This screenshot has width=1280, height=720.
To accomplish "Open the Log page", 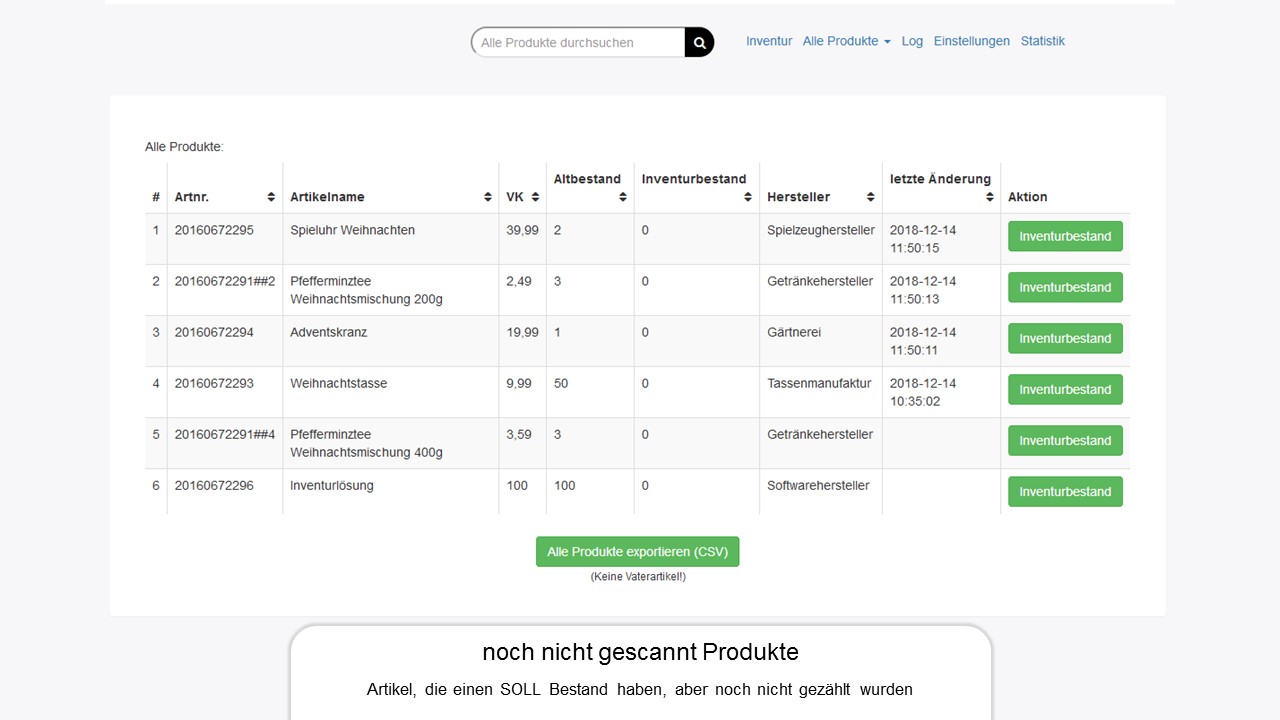I will [x=912, y=41].
